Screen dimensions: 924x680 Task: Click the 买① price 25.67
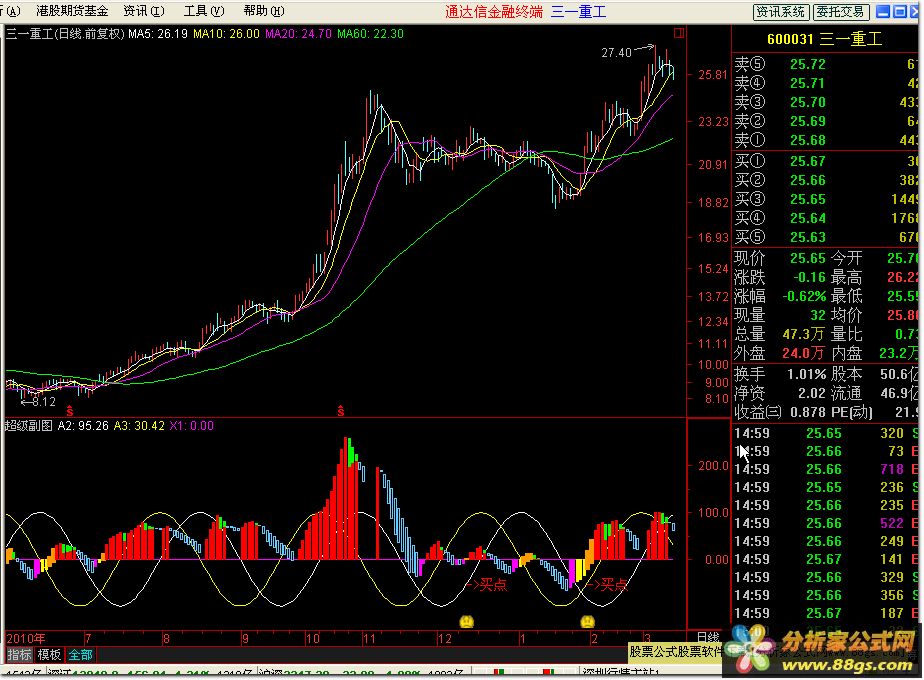tap(807, 161)
